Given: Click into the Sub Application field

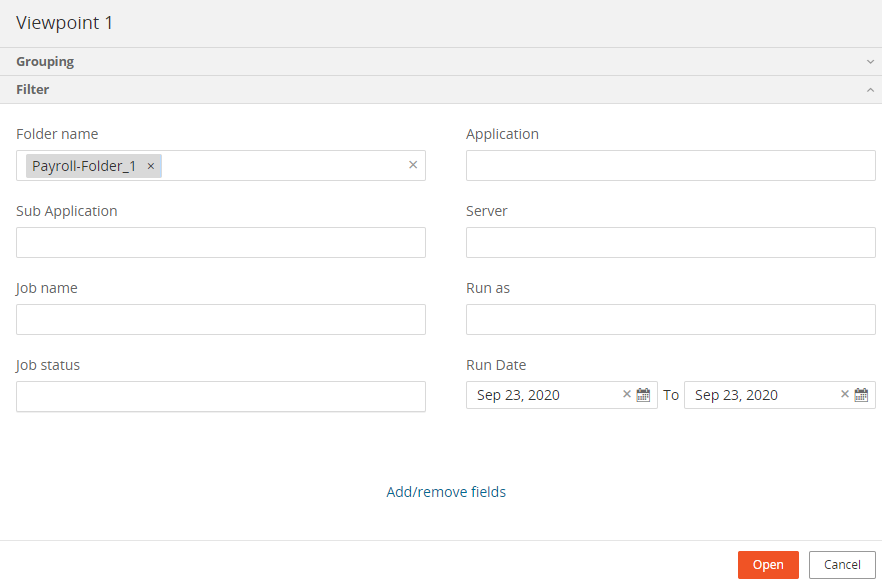Looking at the screenshot, I should [220, 243].
